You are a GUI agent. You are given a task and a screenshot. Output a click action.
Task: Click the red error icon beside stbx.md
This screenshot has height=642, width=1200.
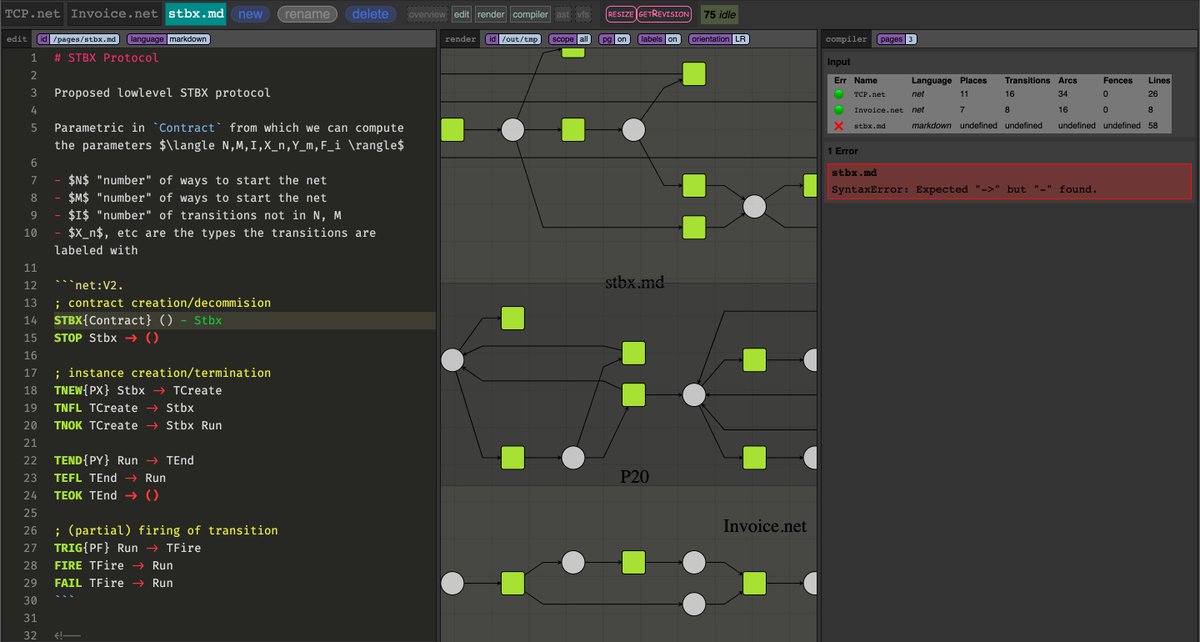[x=838, y=126]
